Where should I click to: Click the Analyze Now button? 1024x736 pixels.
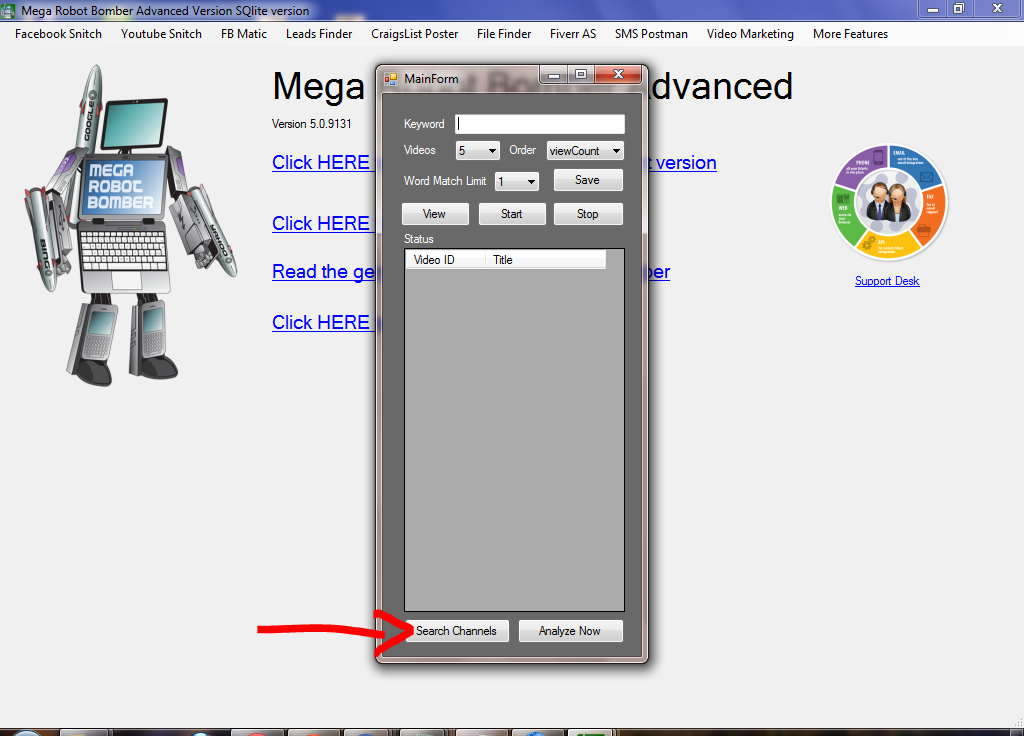point(570,631)
